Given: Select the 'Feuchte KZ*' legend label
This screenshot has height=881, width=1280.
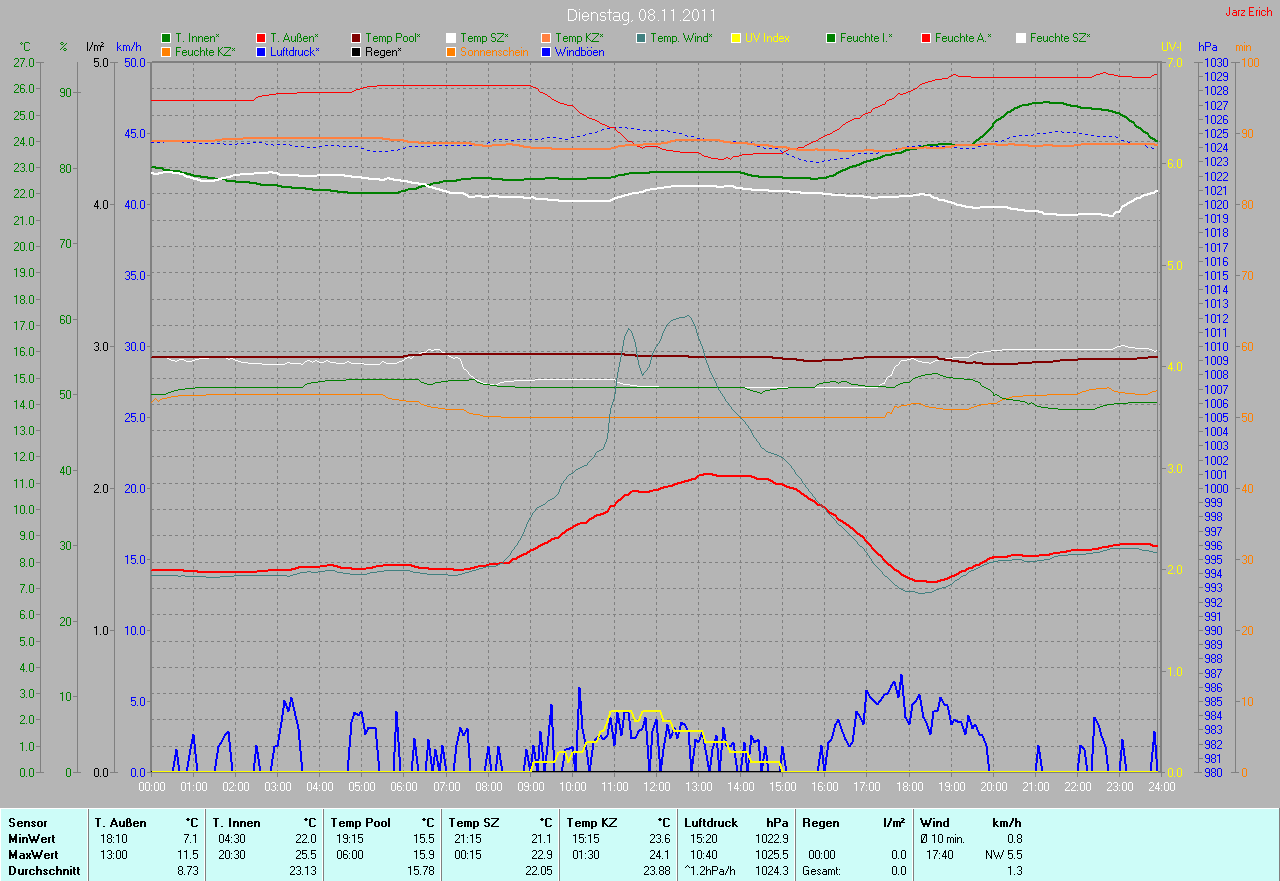Looking at the screenshot, I should [x=205, y=51].
